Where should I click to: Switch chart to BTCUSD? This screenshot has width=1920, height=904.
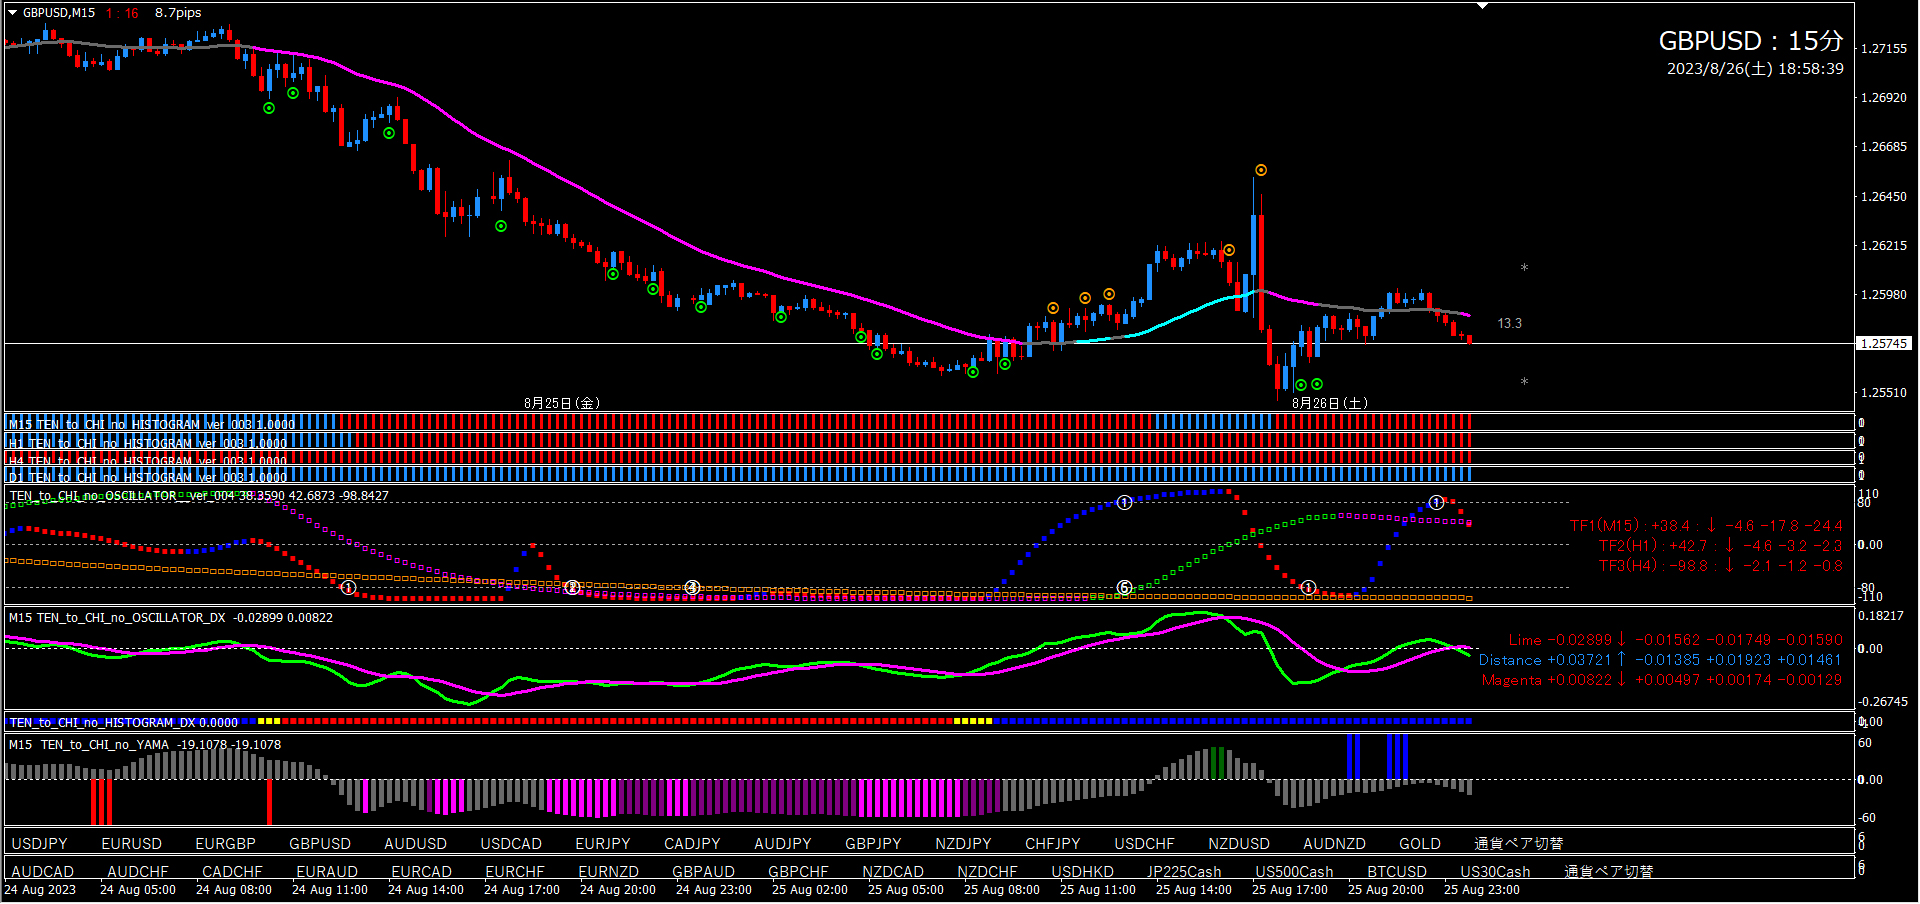tap(1397, 872)
